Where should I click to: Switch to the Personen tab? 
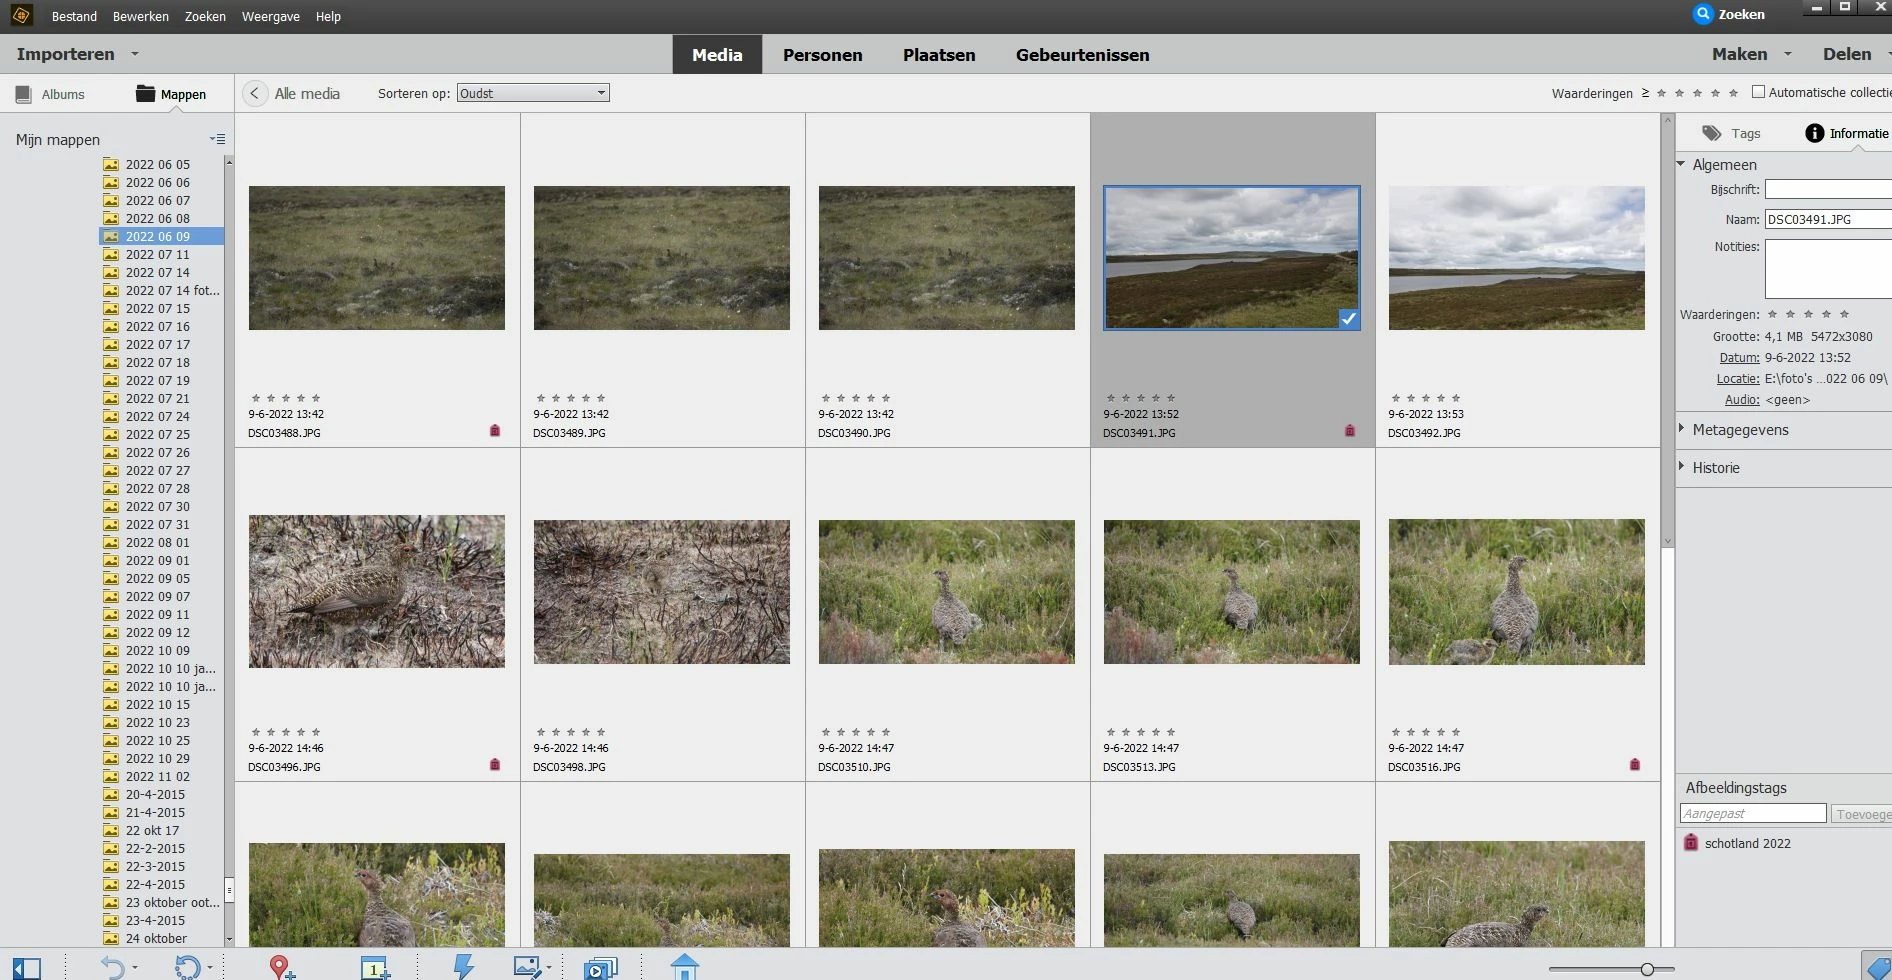[823, 55]
